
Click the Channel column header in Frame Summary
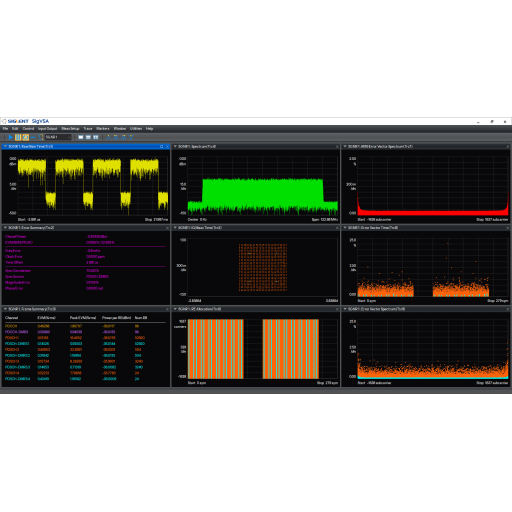[x=11, y=318]
